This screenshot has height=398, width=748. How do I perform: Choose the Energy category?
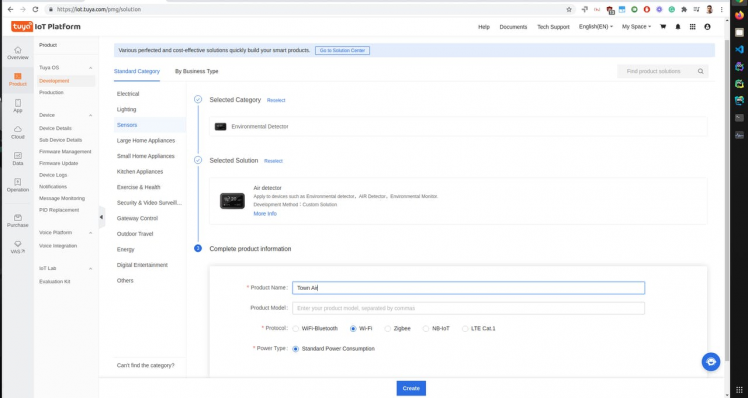[x=125, y=250]
